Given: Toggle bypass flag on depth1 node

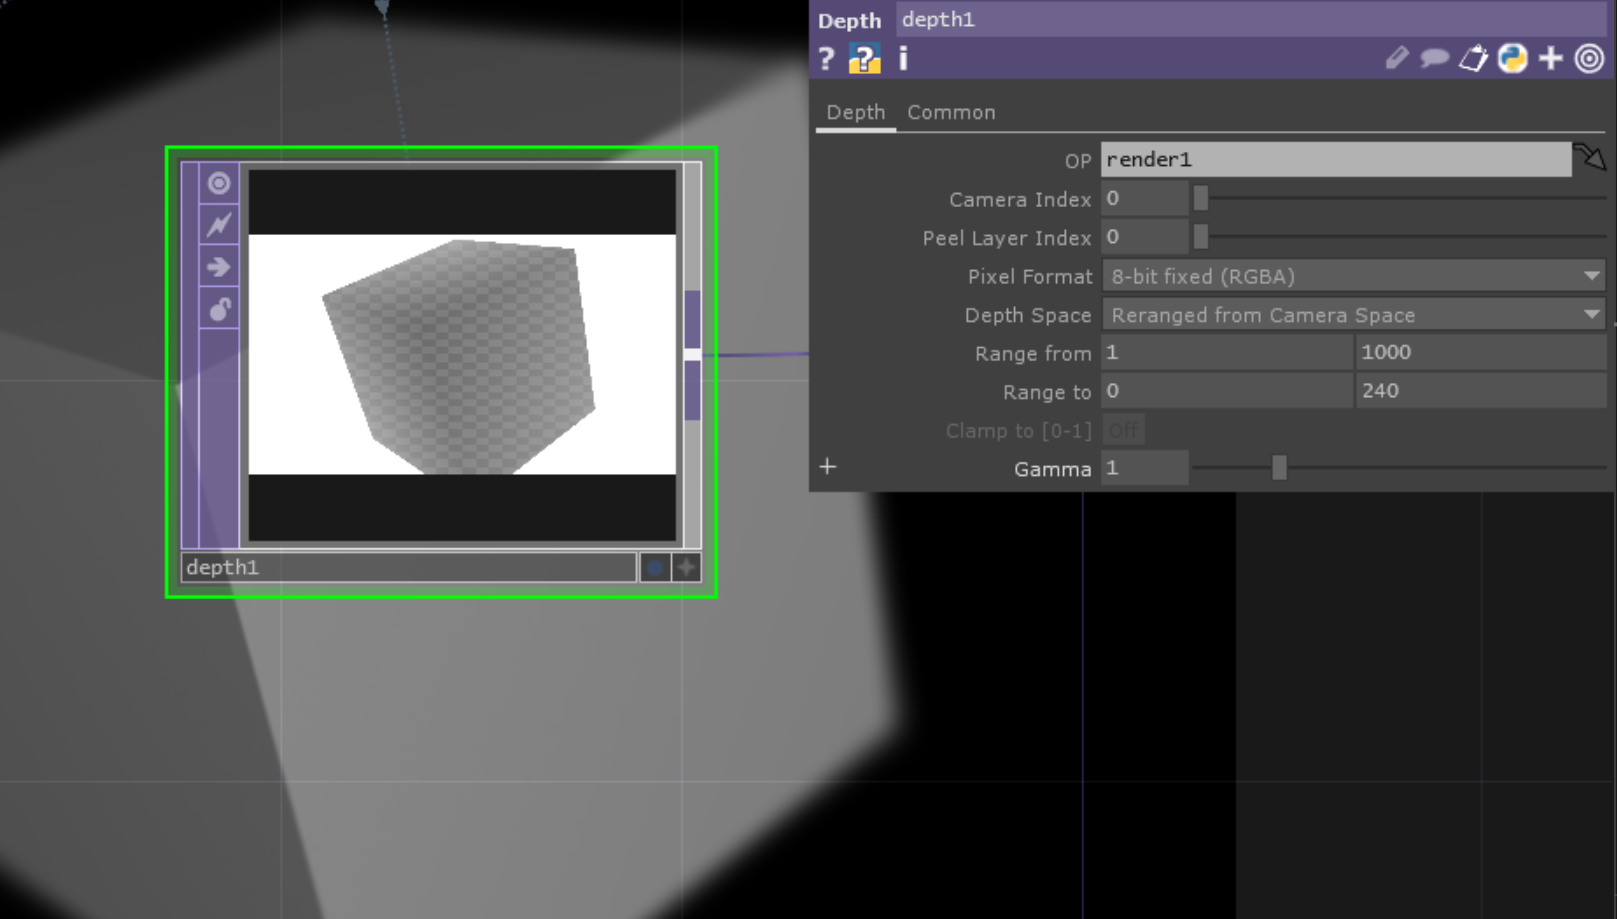Looking at the screenshot, I should [x=219, y=225].
